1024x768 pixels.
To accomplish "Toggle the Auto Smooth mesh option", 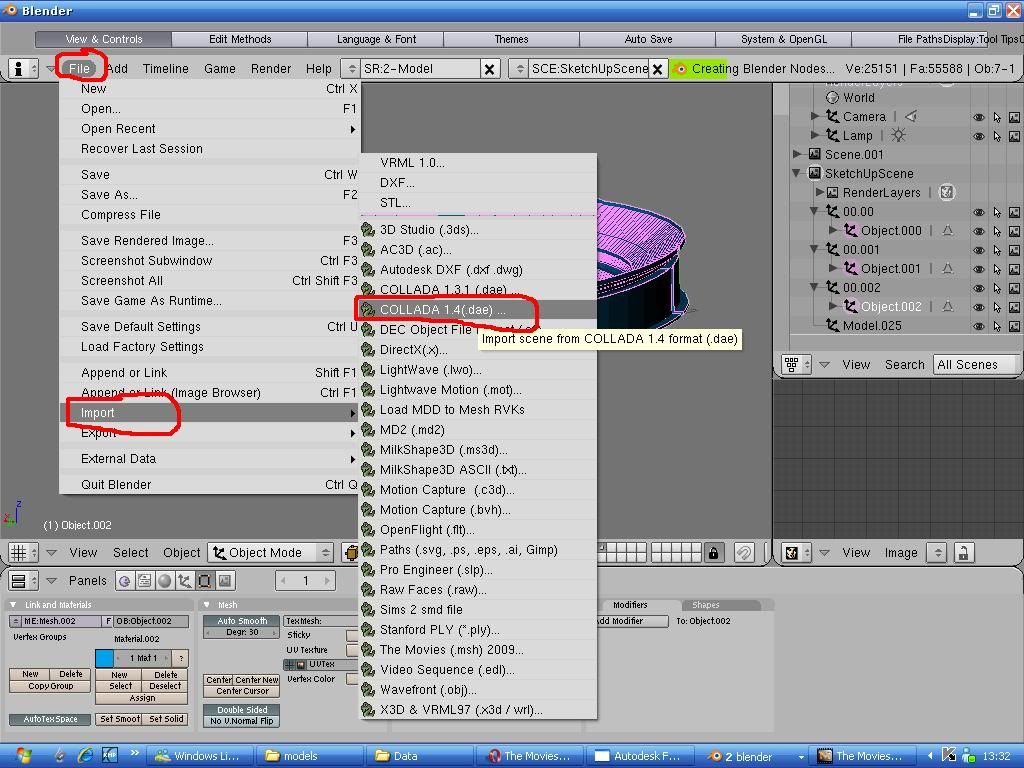I will (242, 621).
